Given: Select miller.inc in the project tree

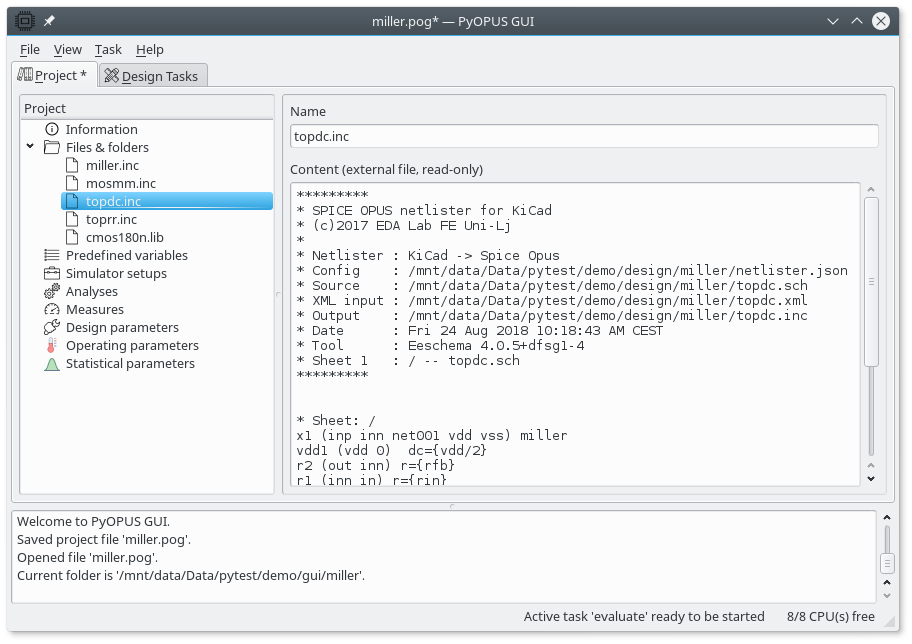Looking at the screenshot, I should point(112,165).
